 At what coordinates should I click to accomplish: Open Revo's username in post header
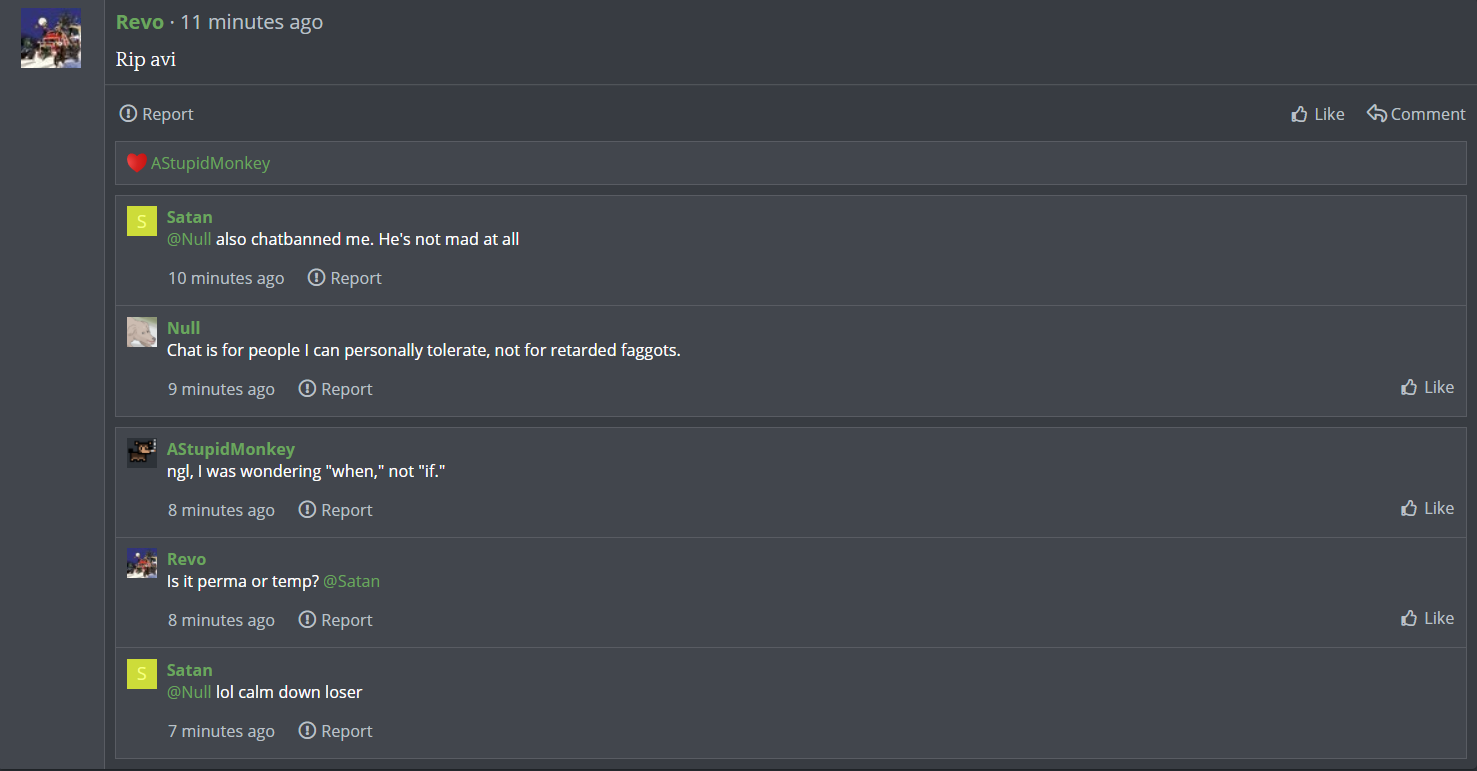(x=140, y=22)
